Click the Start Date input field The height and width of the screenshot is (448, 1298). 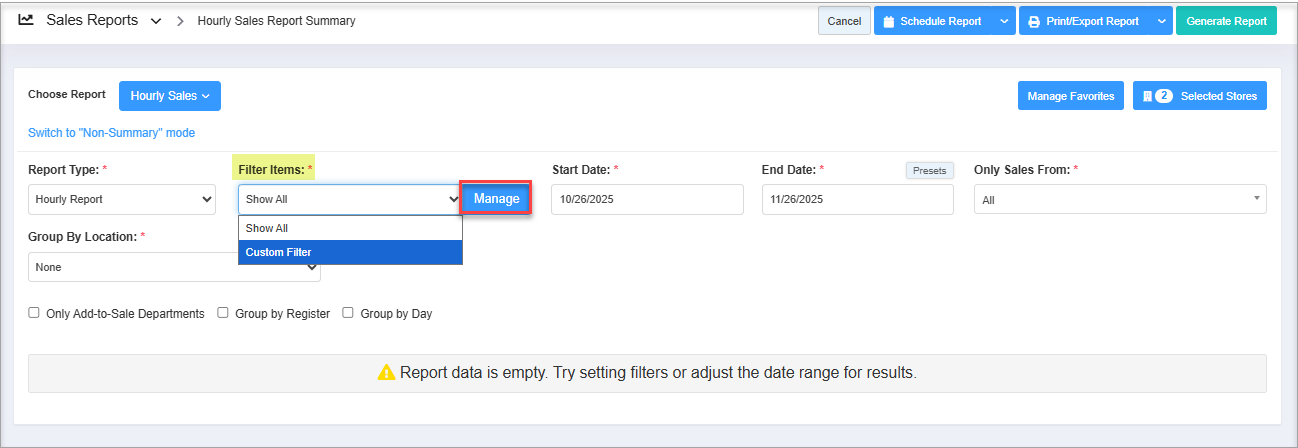pyautogui.click(x=647, y=199)
